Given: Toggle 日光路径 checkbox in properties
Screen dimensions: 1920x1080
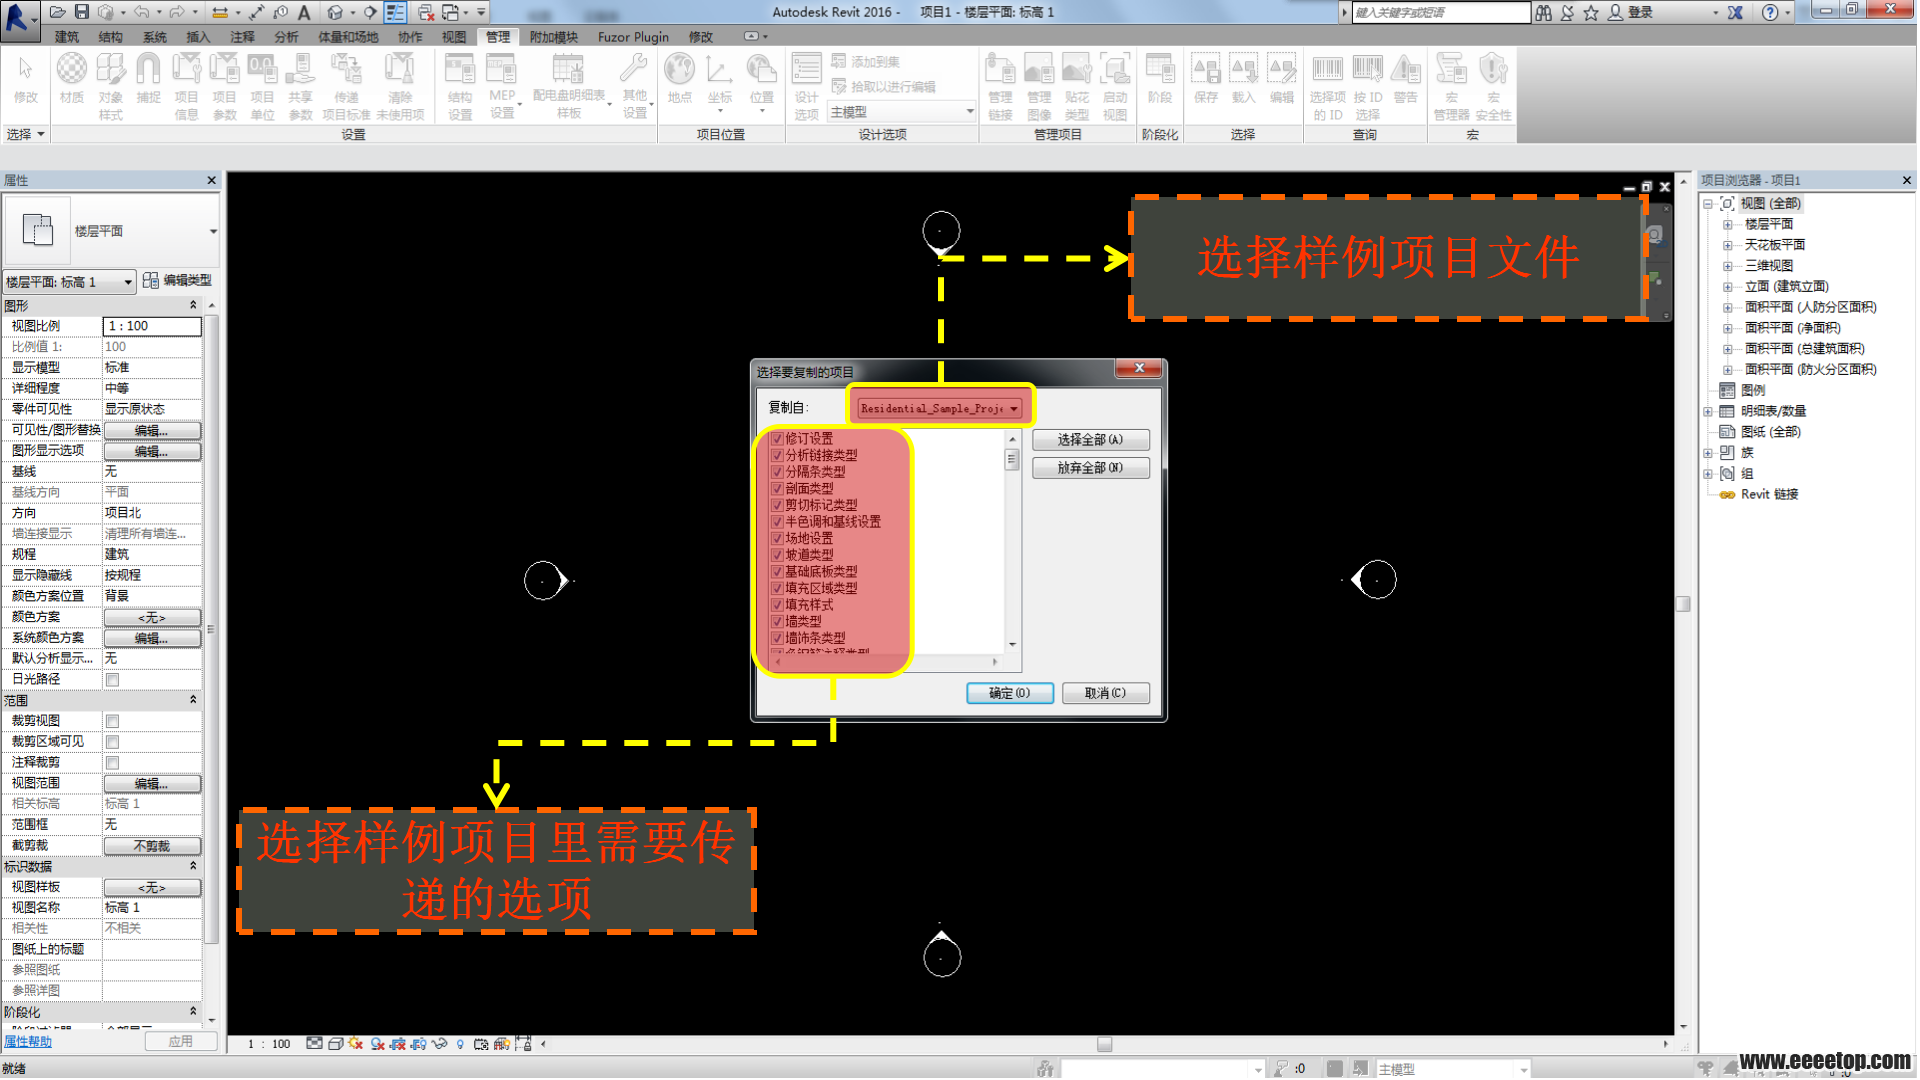Looking at the screenshot, I should pos(113,680).
